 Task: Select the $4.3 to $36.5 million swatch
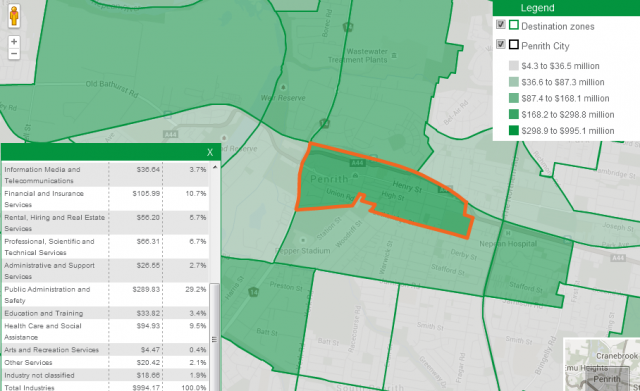(514, 66)
